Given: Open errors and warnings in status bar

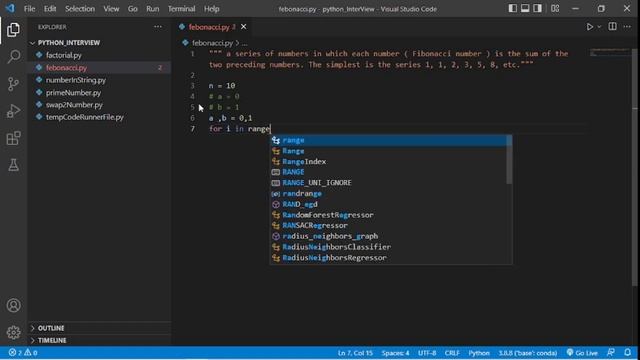Looking at the screenshot, I should (x=24, y=353).
